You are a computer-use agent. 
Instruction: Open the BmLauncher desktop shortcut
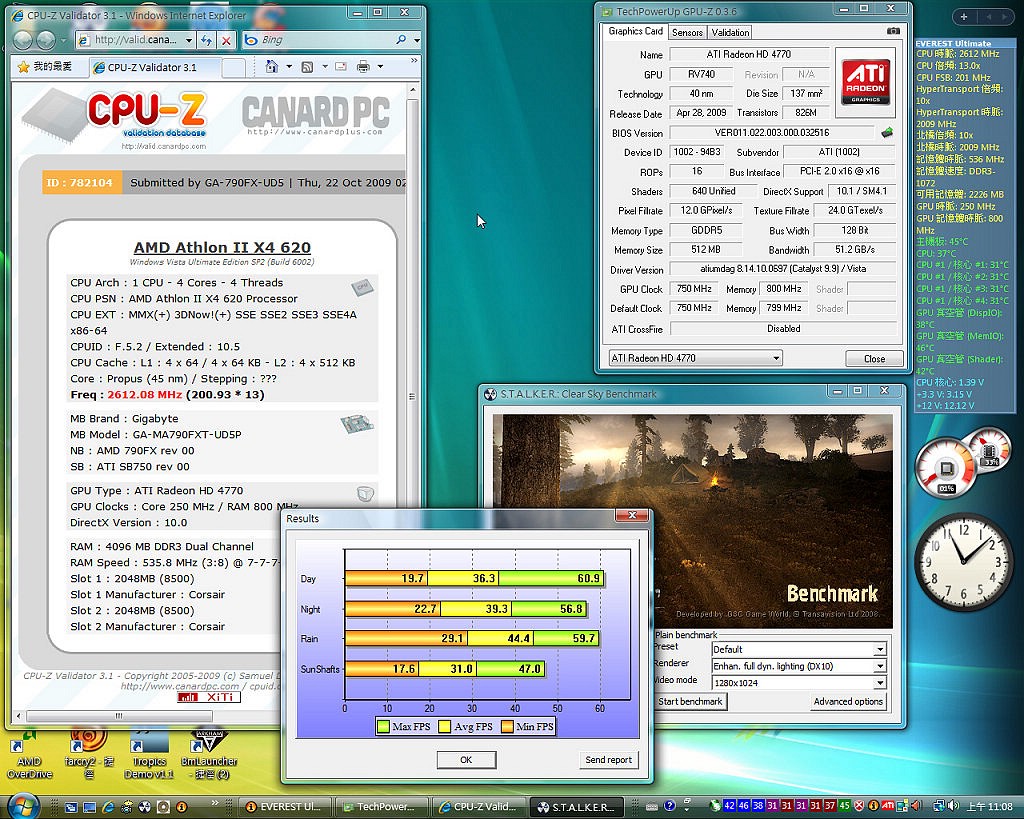point(208,755)
